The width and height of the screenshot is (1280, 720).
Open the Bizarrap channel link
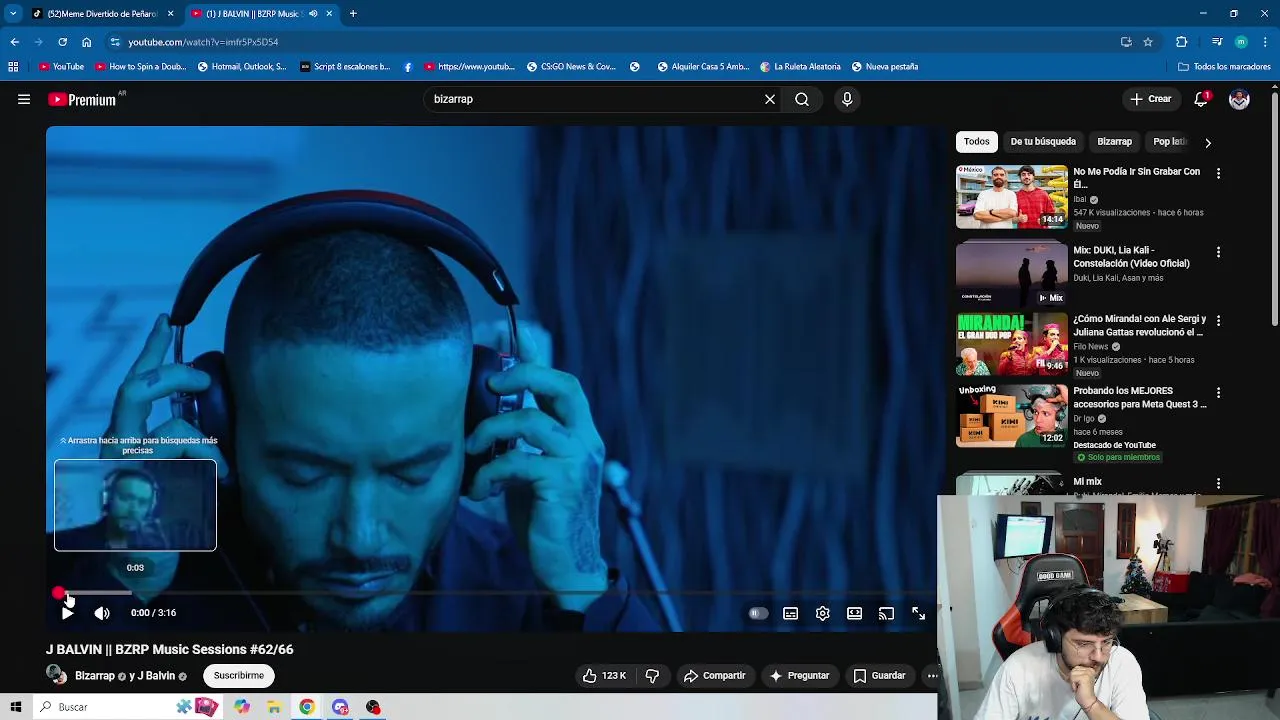click(x=95, y=676)
